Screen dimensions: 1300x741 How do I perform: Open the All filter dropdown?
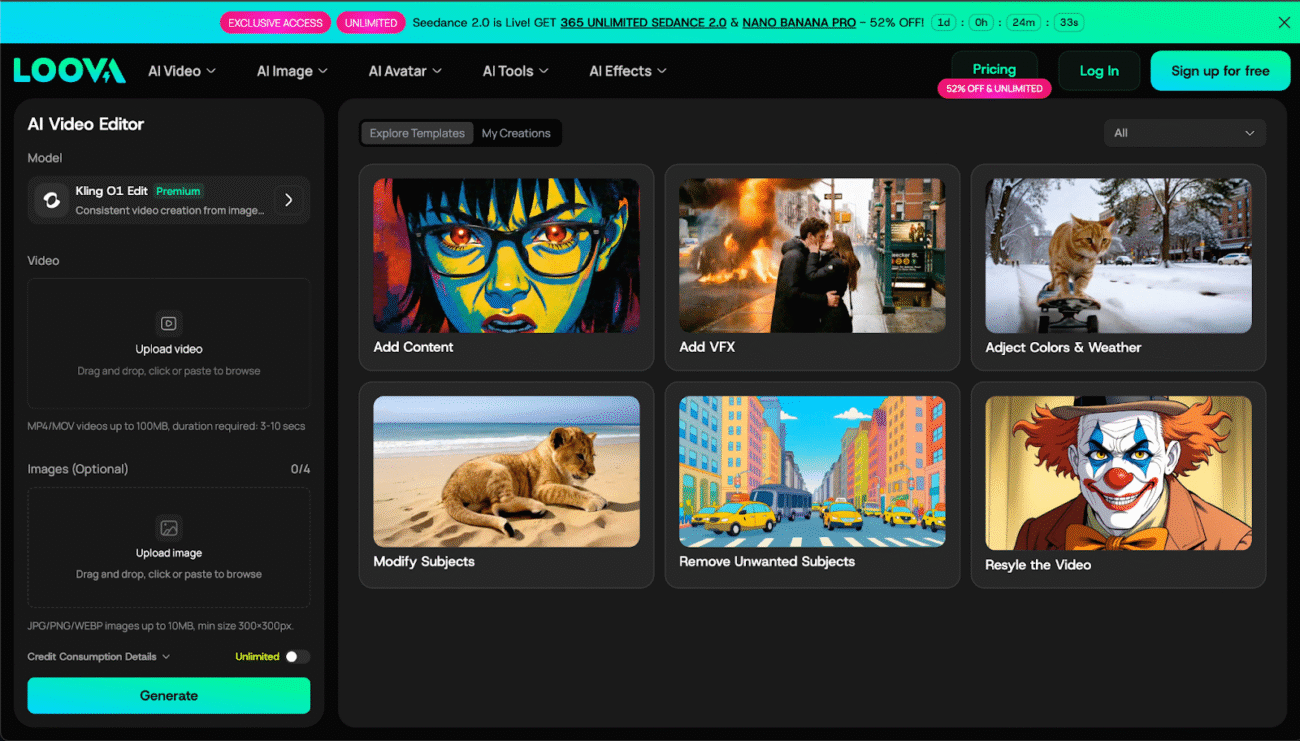[1184, 133]
